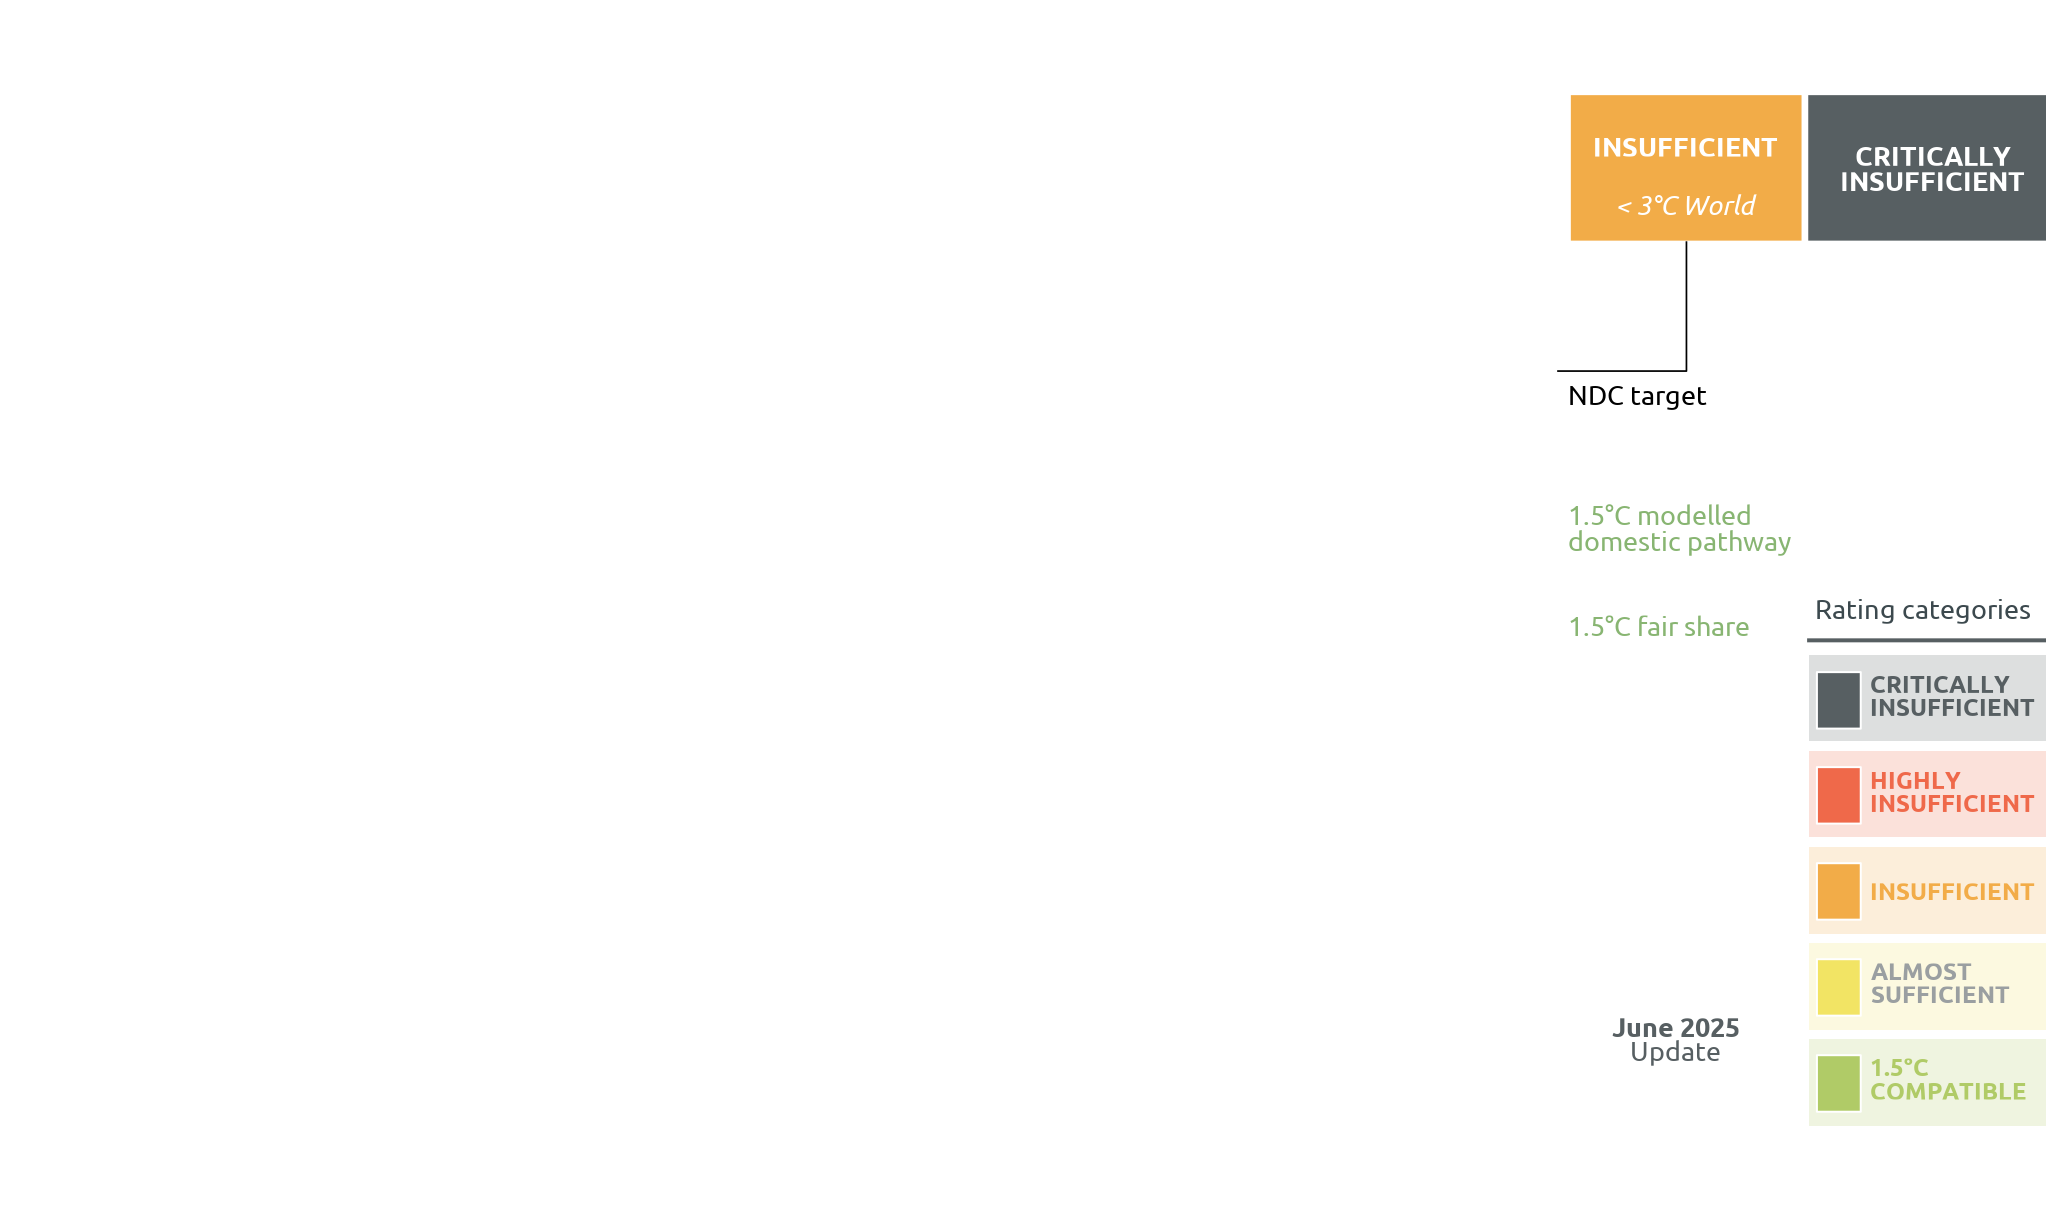Click the Rating categories heading
Image resolution: width=2046 pixels, height=1219 pixels.
pyautogui.click(x=1922, y=610)
